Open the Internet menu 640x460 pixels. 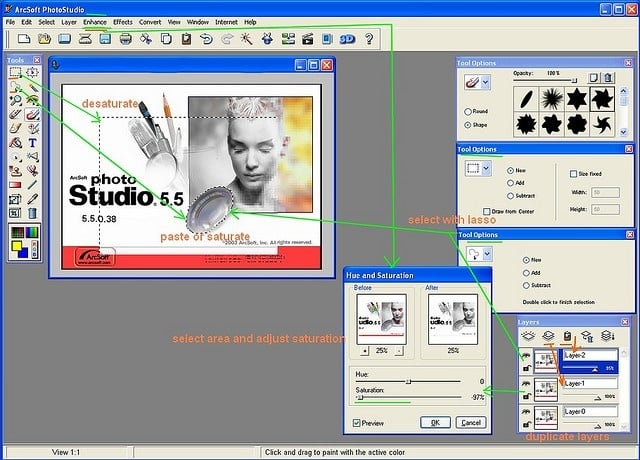coord(226,22)
